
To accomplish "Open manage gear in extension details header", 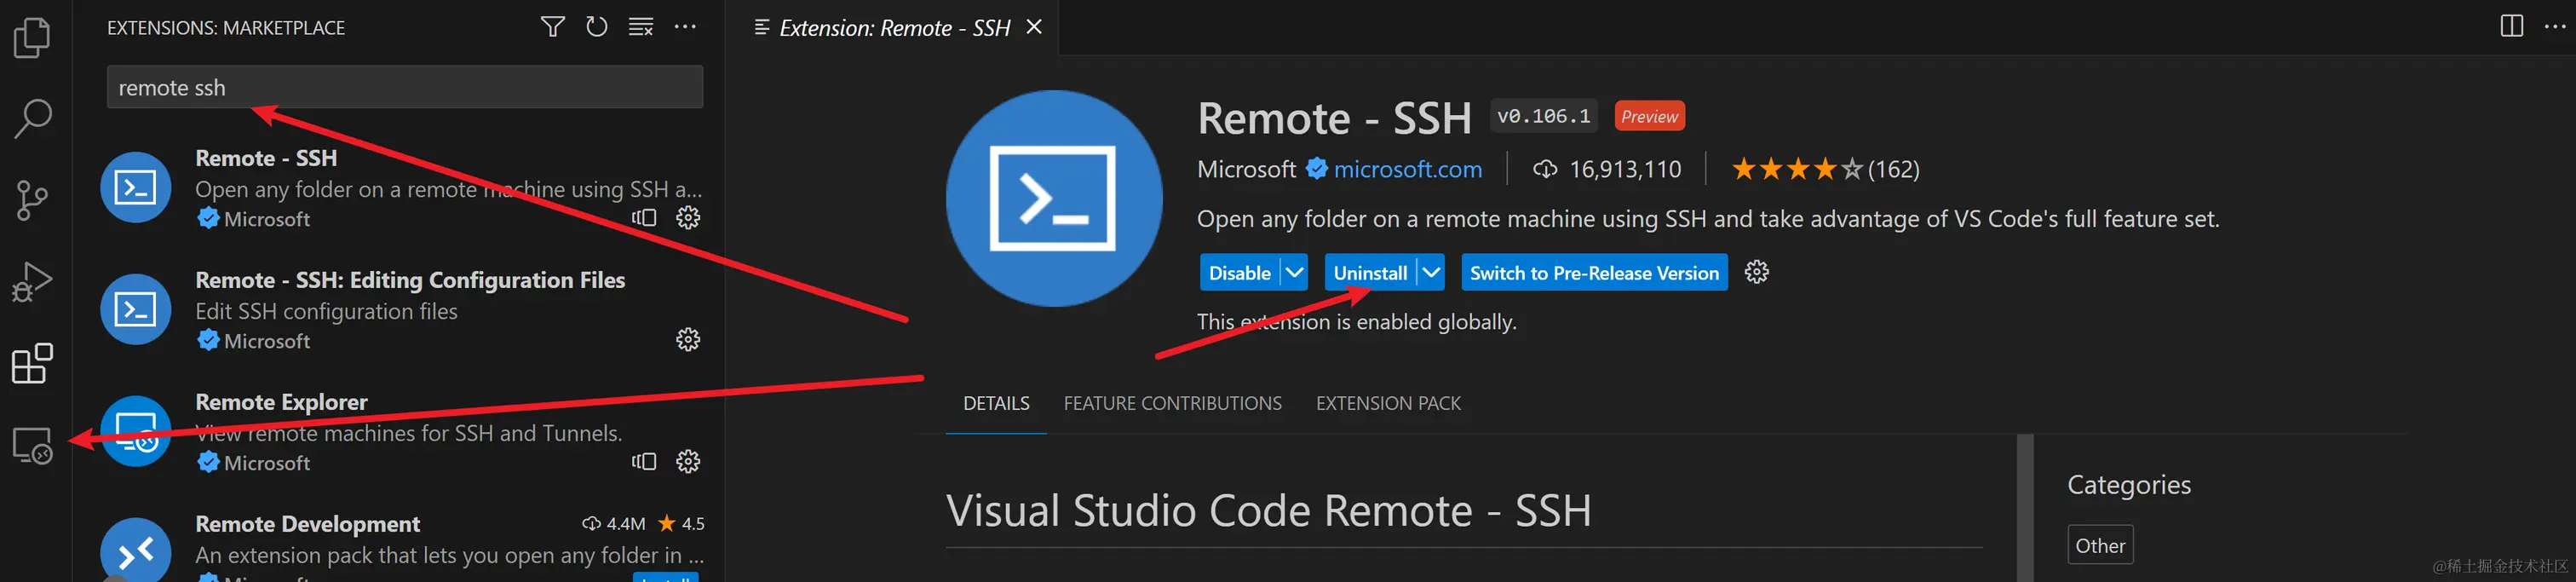I will 1757,272.
